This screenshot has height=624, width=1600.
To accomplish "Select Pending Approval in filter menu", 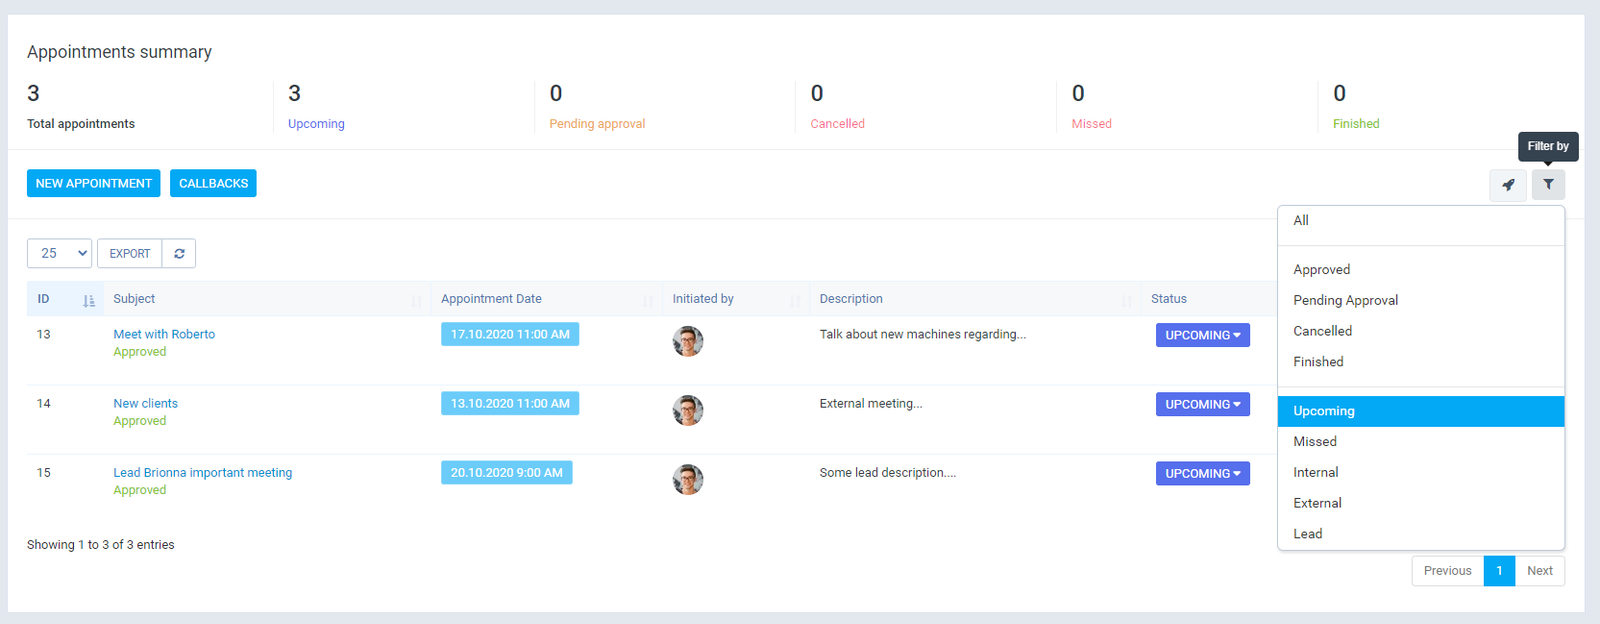I will pyautogui.click(x=1345, y=301).
